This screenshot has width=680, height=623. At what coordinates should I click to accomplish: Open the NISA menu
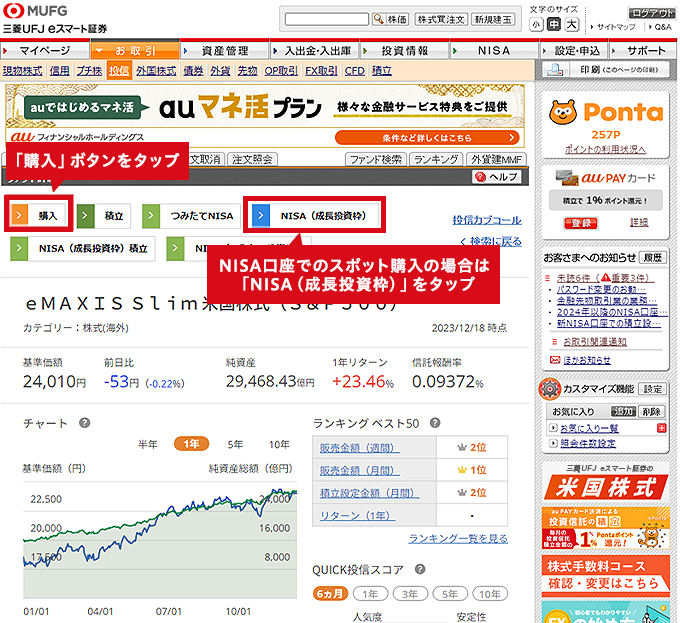pyautogui.click(x=494, y=51)
